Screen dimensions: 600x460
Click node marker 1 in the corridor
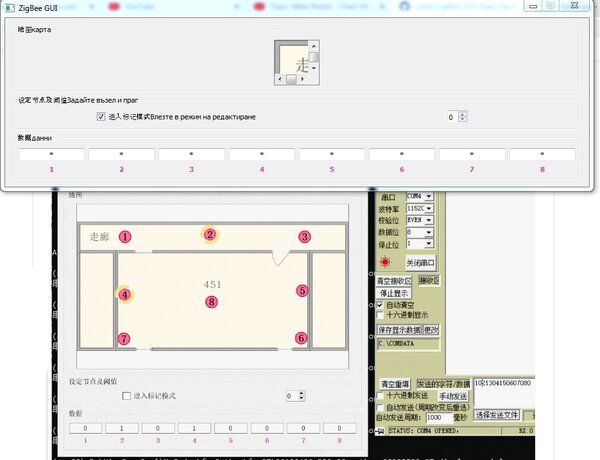pyautogui.click(x=125, y=237)
